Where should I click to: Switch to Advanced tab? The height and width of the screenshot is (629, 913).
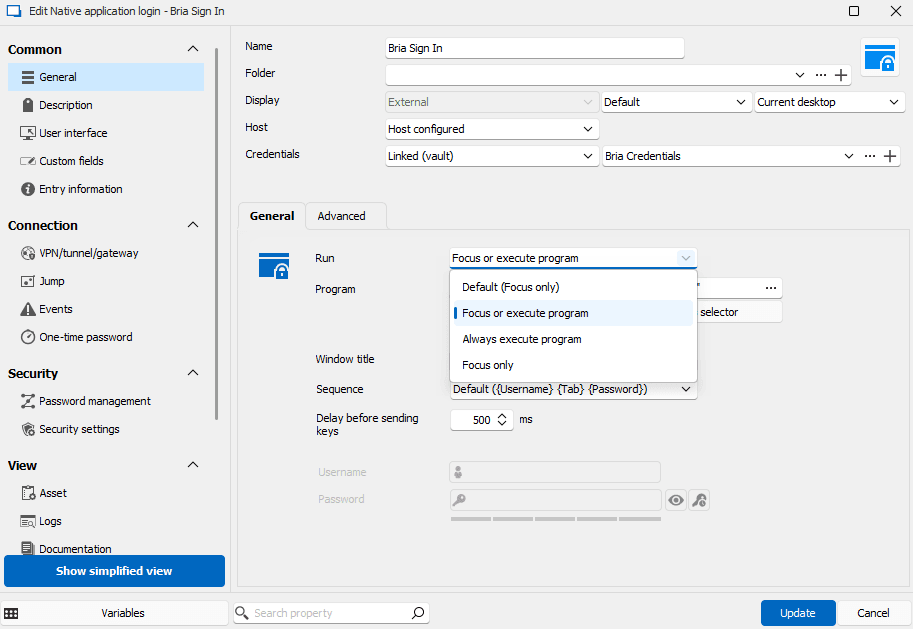(341, 216)
